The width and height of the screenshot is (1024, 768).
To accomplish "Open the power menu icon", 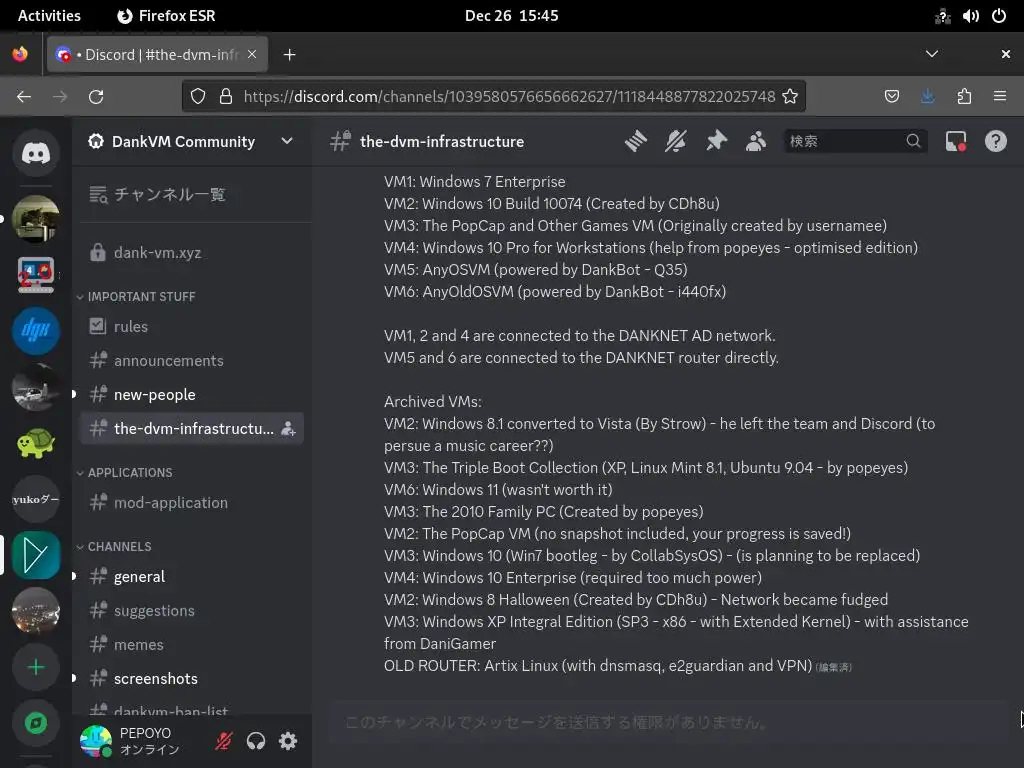I will 999,16.
